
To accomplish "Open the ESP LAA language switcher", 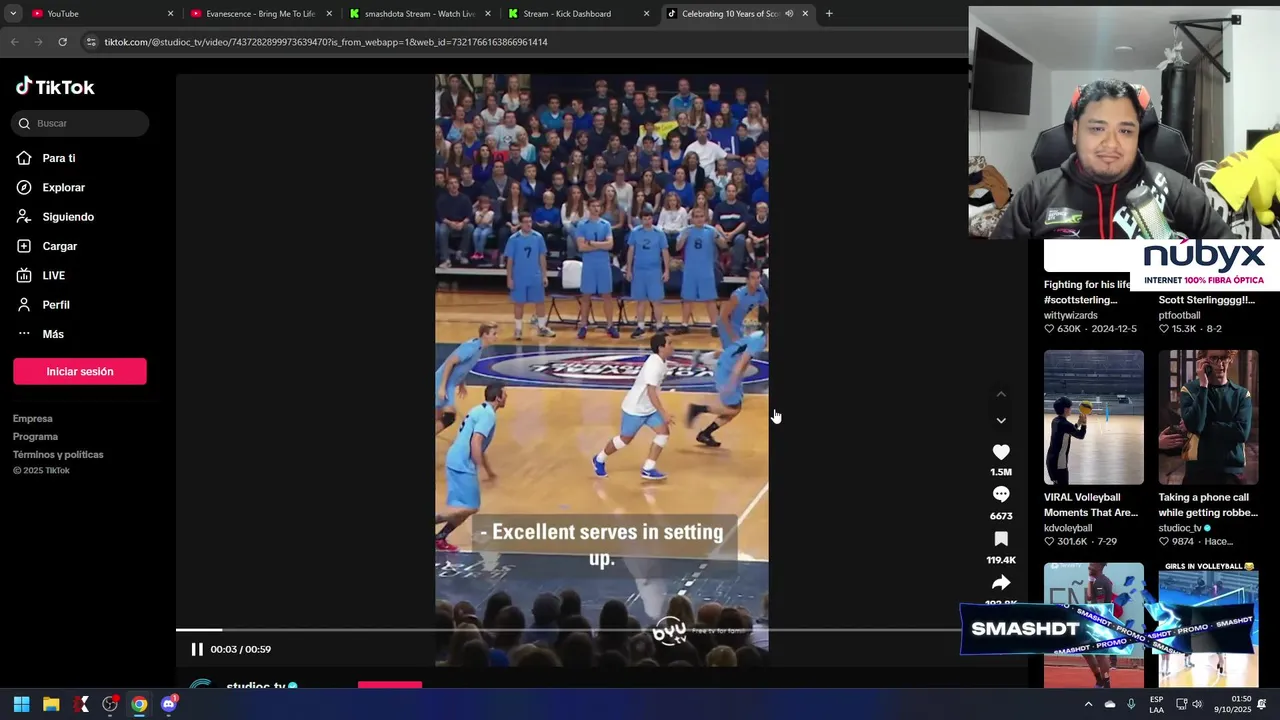I will (1156, 704).
